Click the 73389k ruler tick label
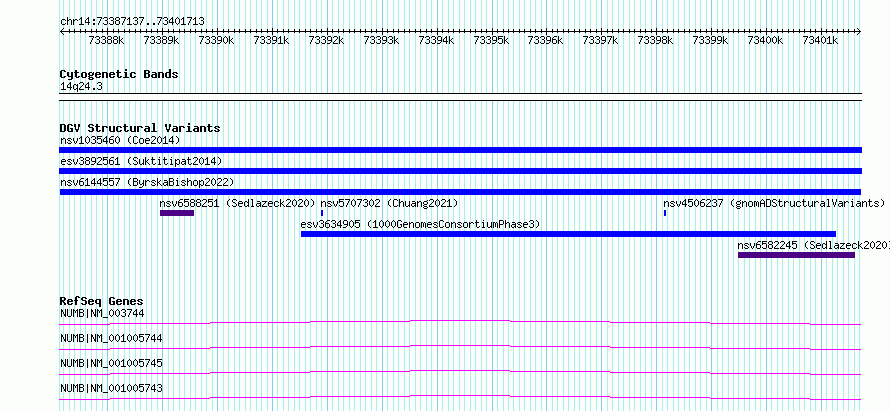This screenshot has width=890, height=411. (x=161, y=40)
